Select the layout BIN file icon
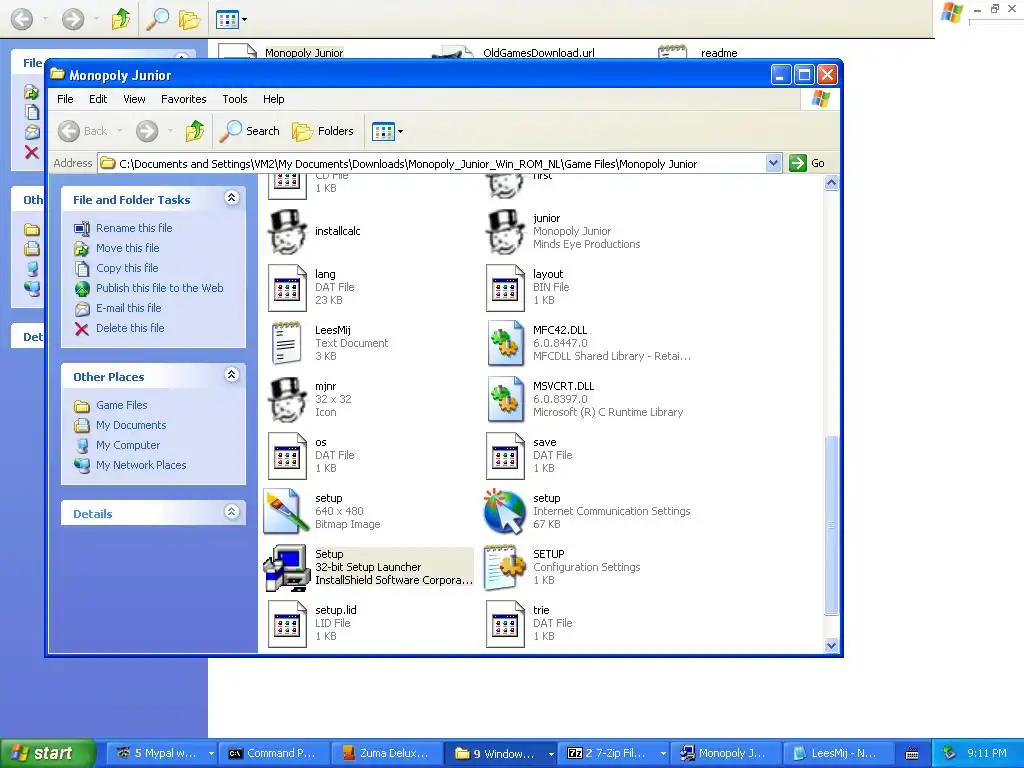Viewport: 1024px width, 768px height. pos(505,287)
